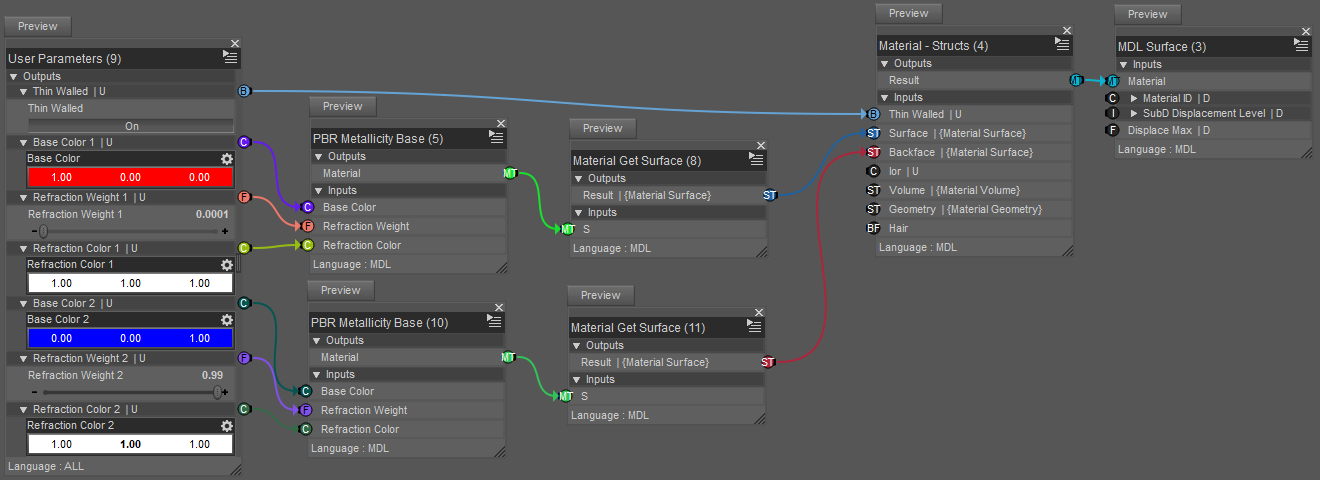The height and width of the screenshot is (480, 1320).
Task: Click gear icon on Base Color 1 swatch
Action: [227, 159]
